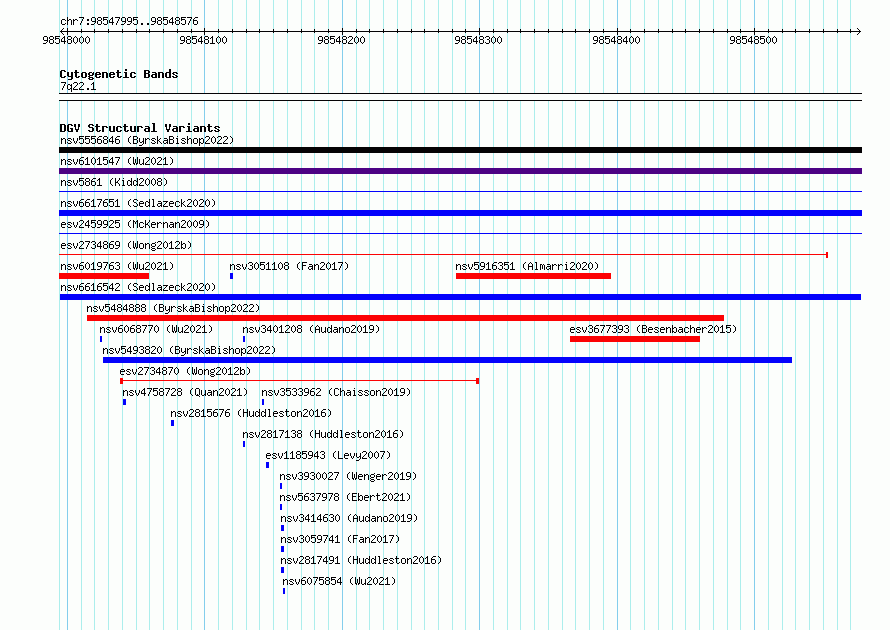Click the DGV Structural Variants track title
The width and height of the screenshot is (890, 630).
coord(140,128)
